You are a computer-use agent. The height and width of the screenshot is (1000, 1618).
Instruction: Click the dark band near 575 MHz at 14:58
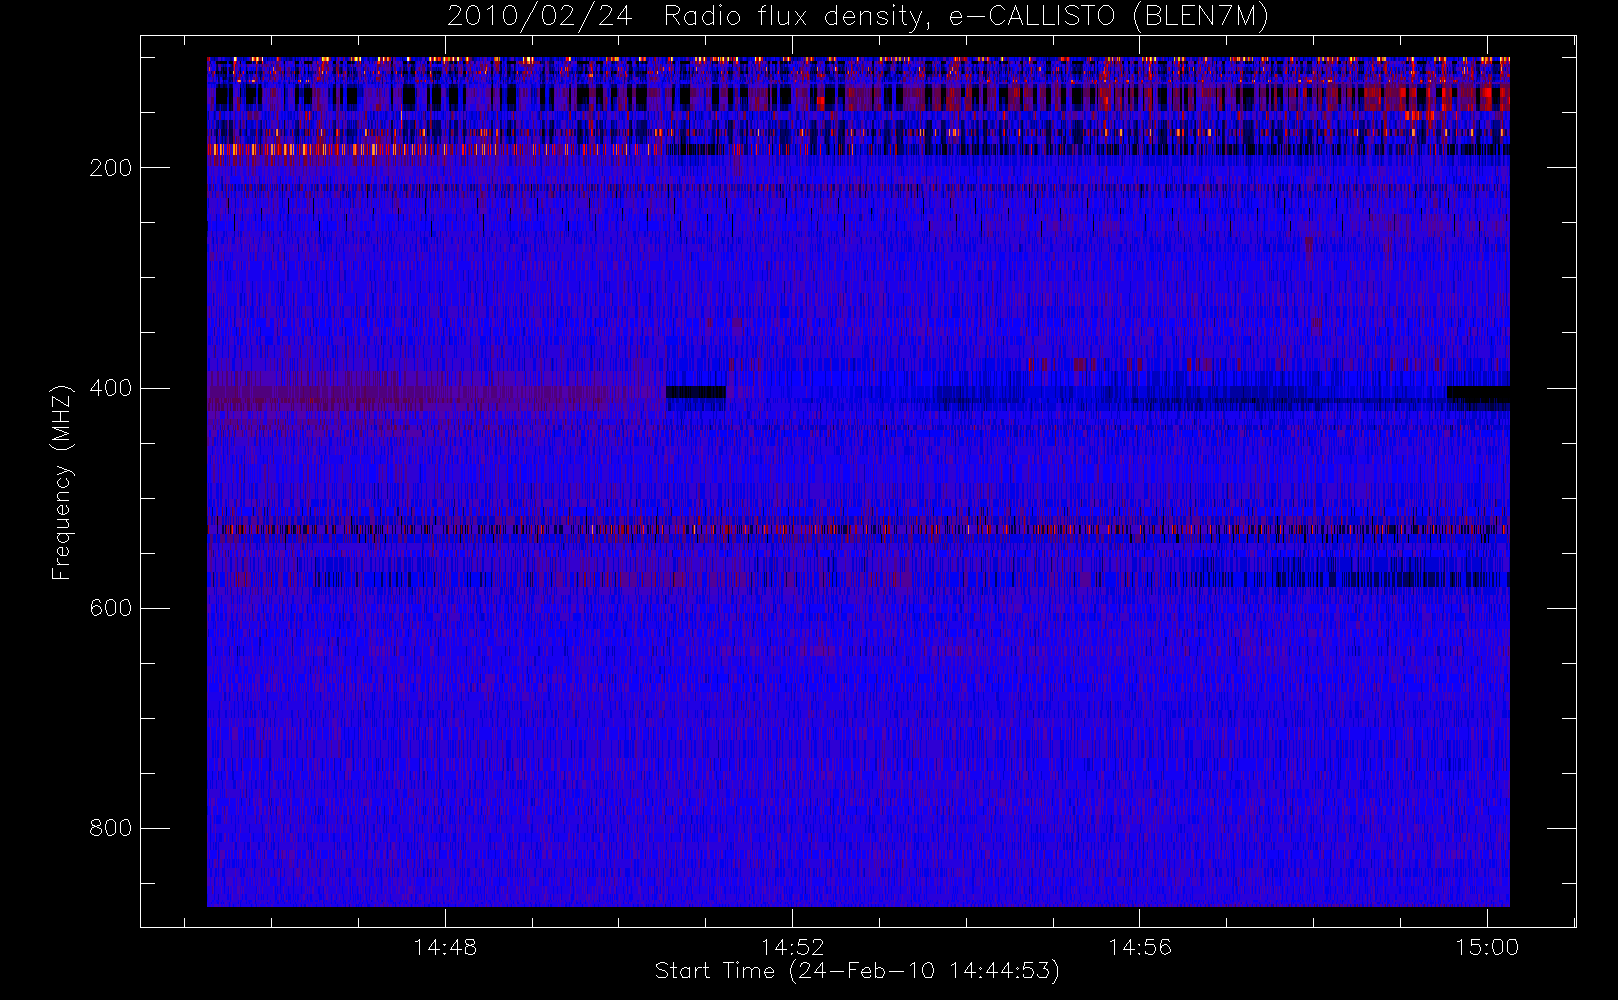1390,579
